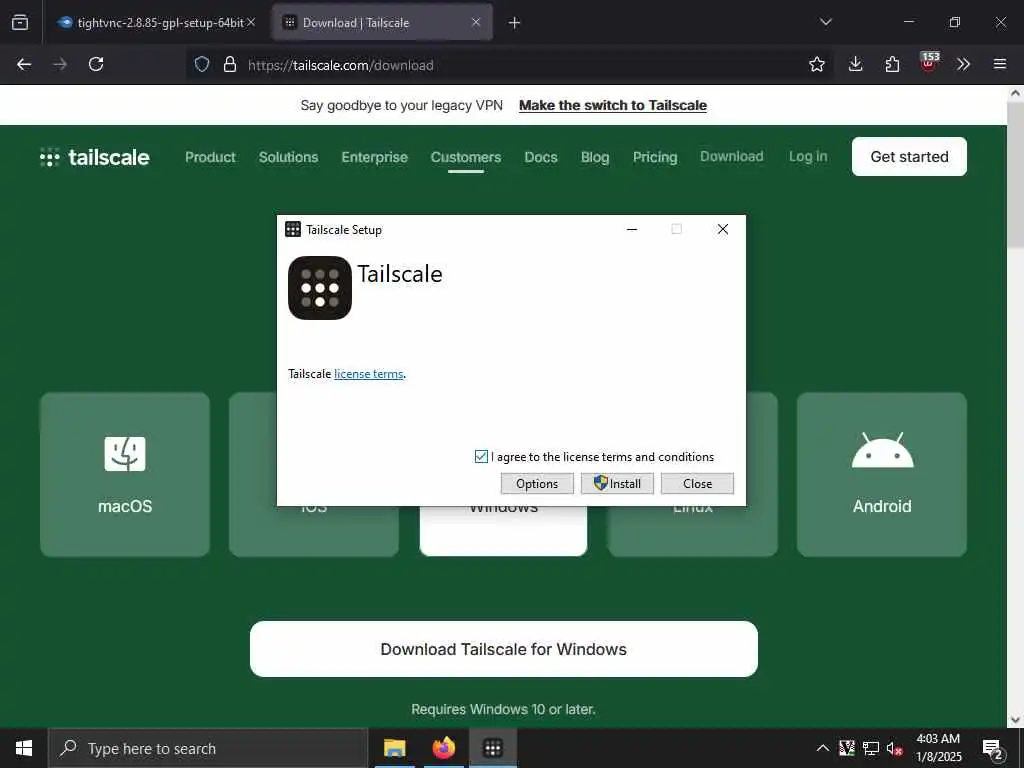Screen dimensions: 1024x768
Task: Show hidden system tray icons
Action: point(823,748)
